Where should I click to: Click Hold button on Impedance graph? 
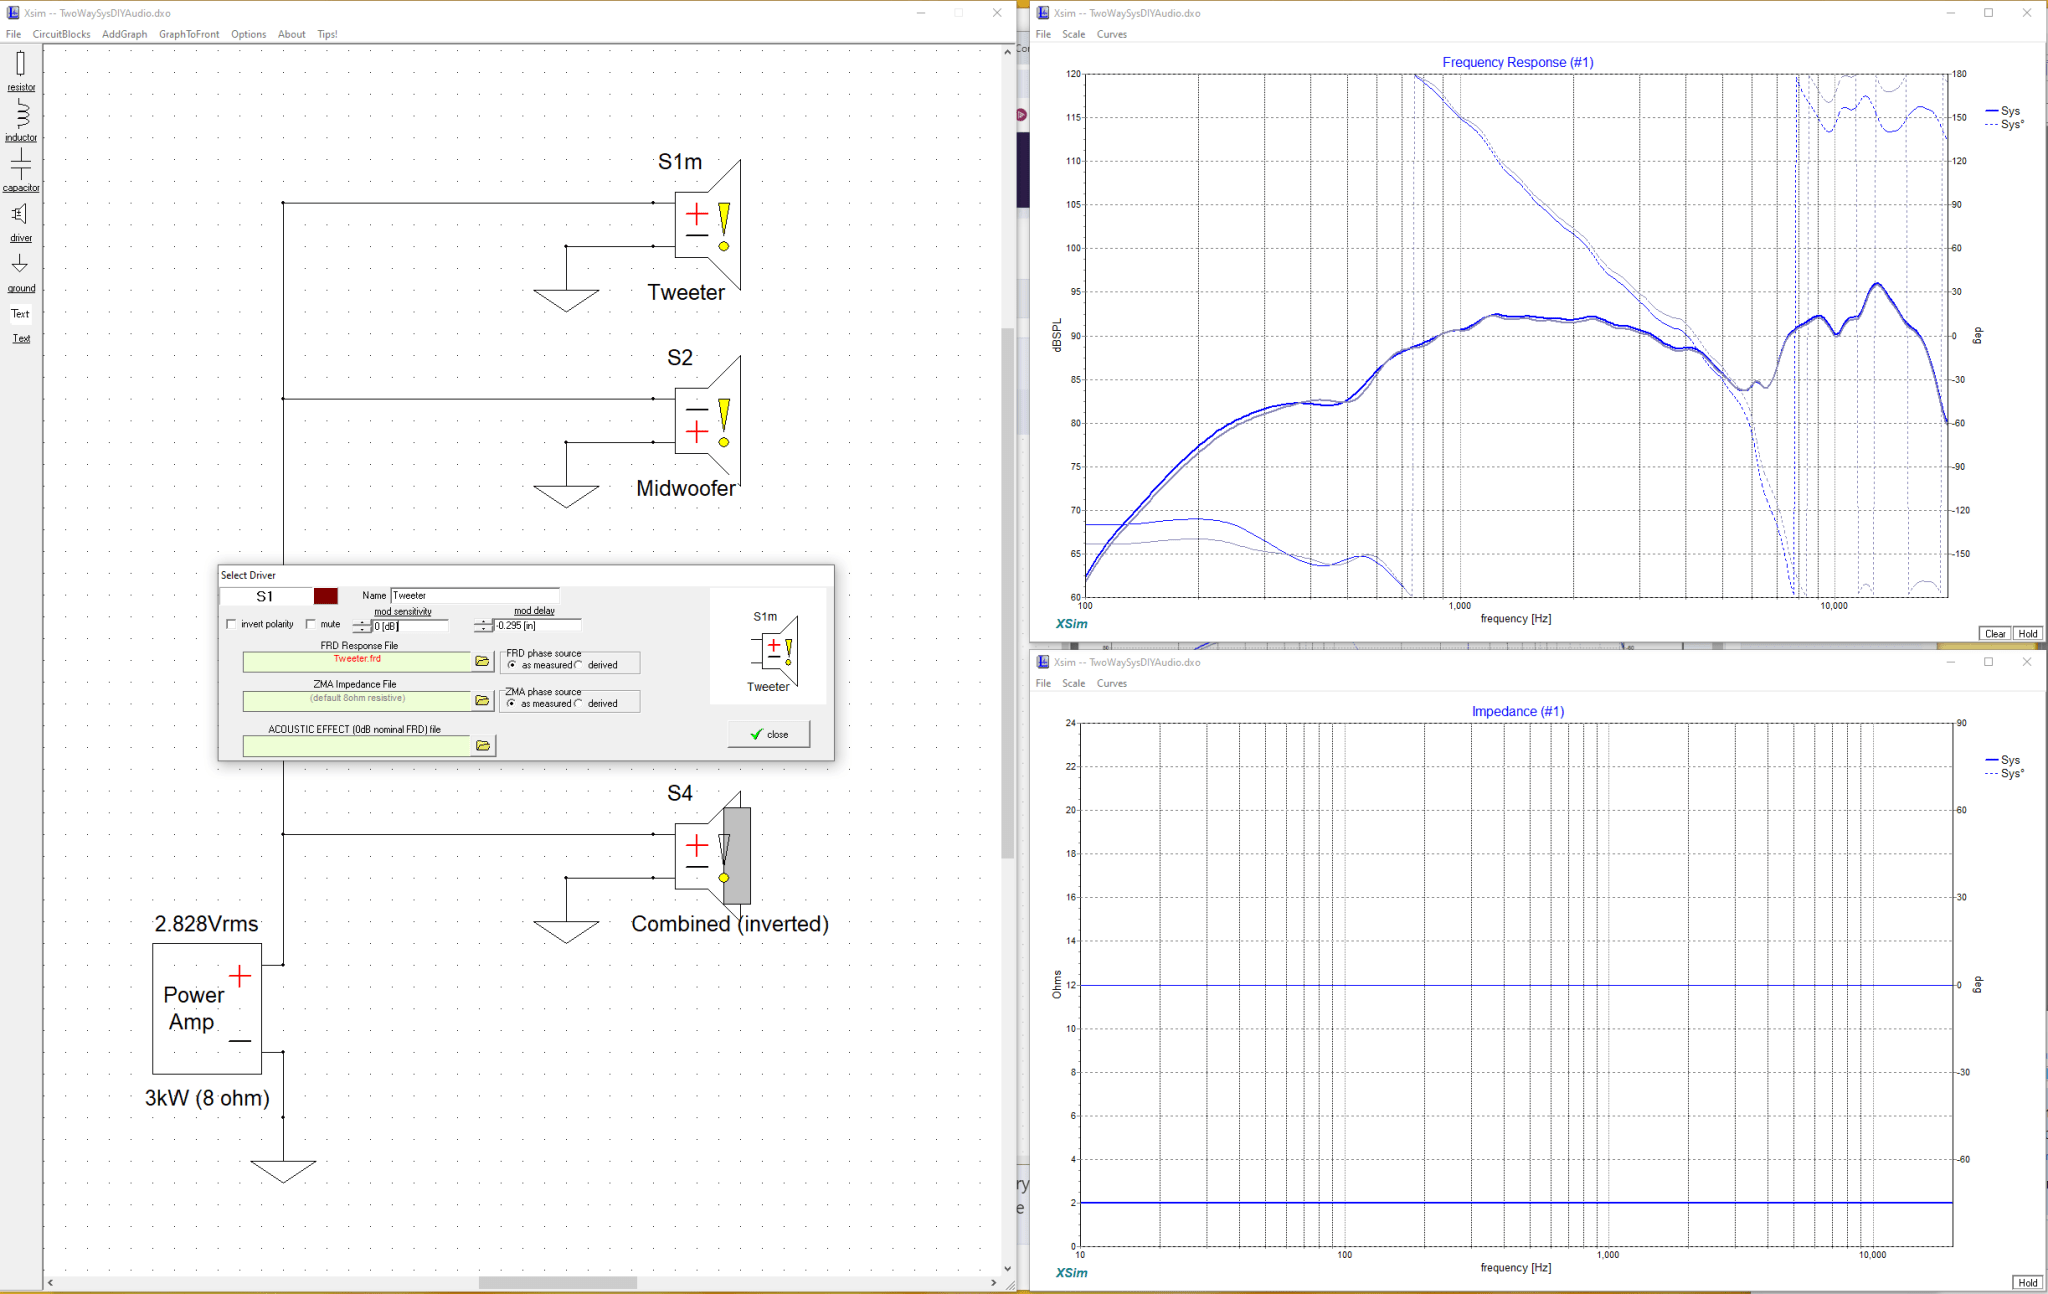click(x=2028, y=1282)
